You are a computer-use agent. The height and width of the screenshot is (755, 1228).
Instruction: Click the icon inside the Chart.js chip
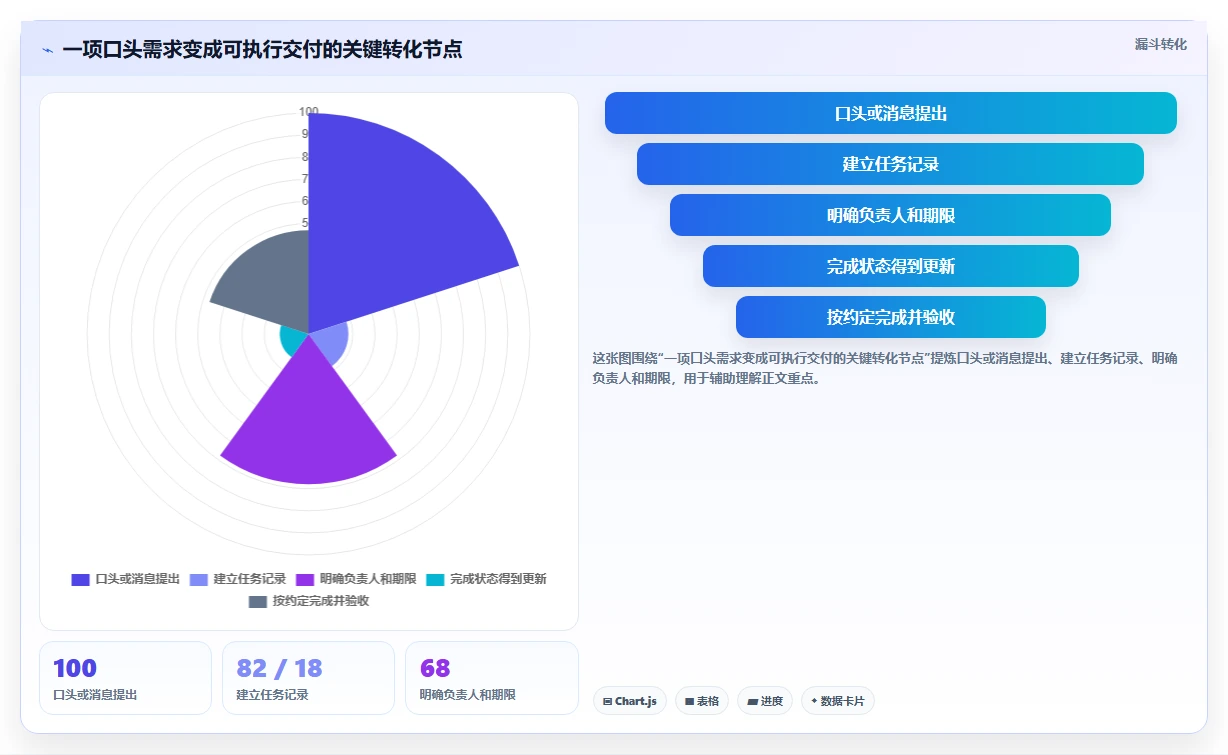point(607,702)
